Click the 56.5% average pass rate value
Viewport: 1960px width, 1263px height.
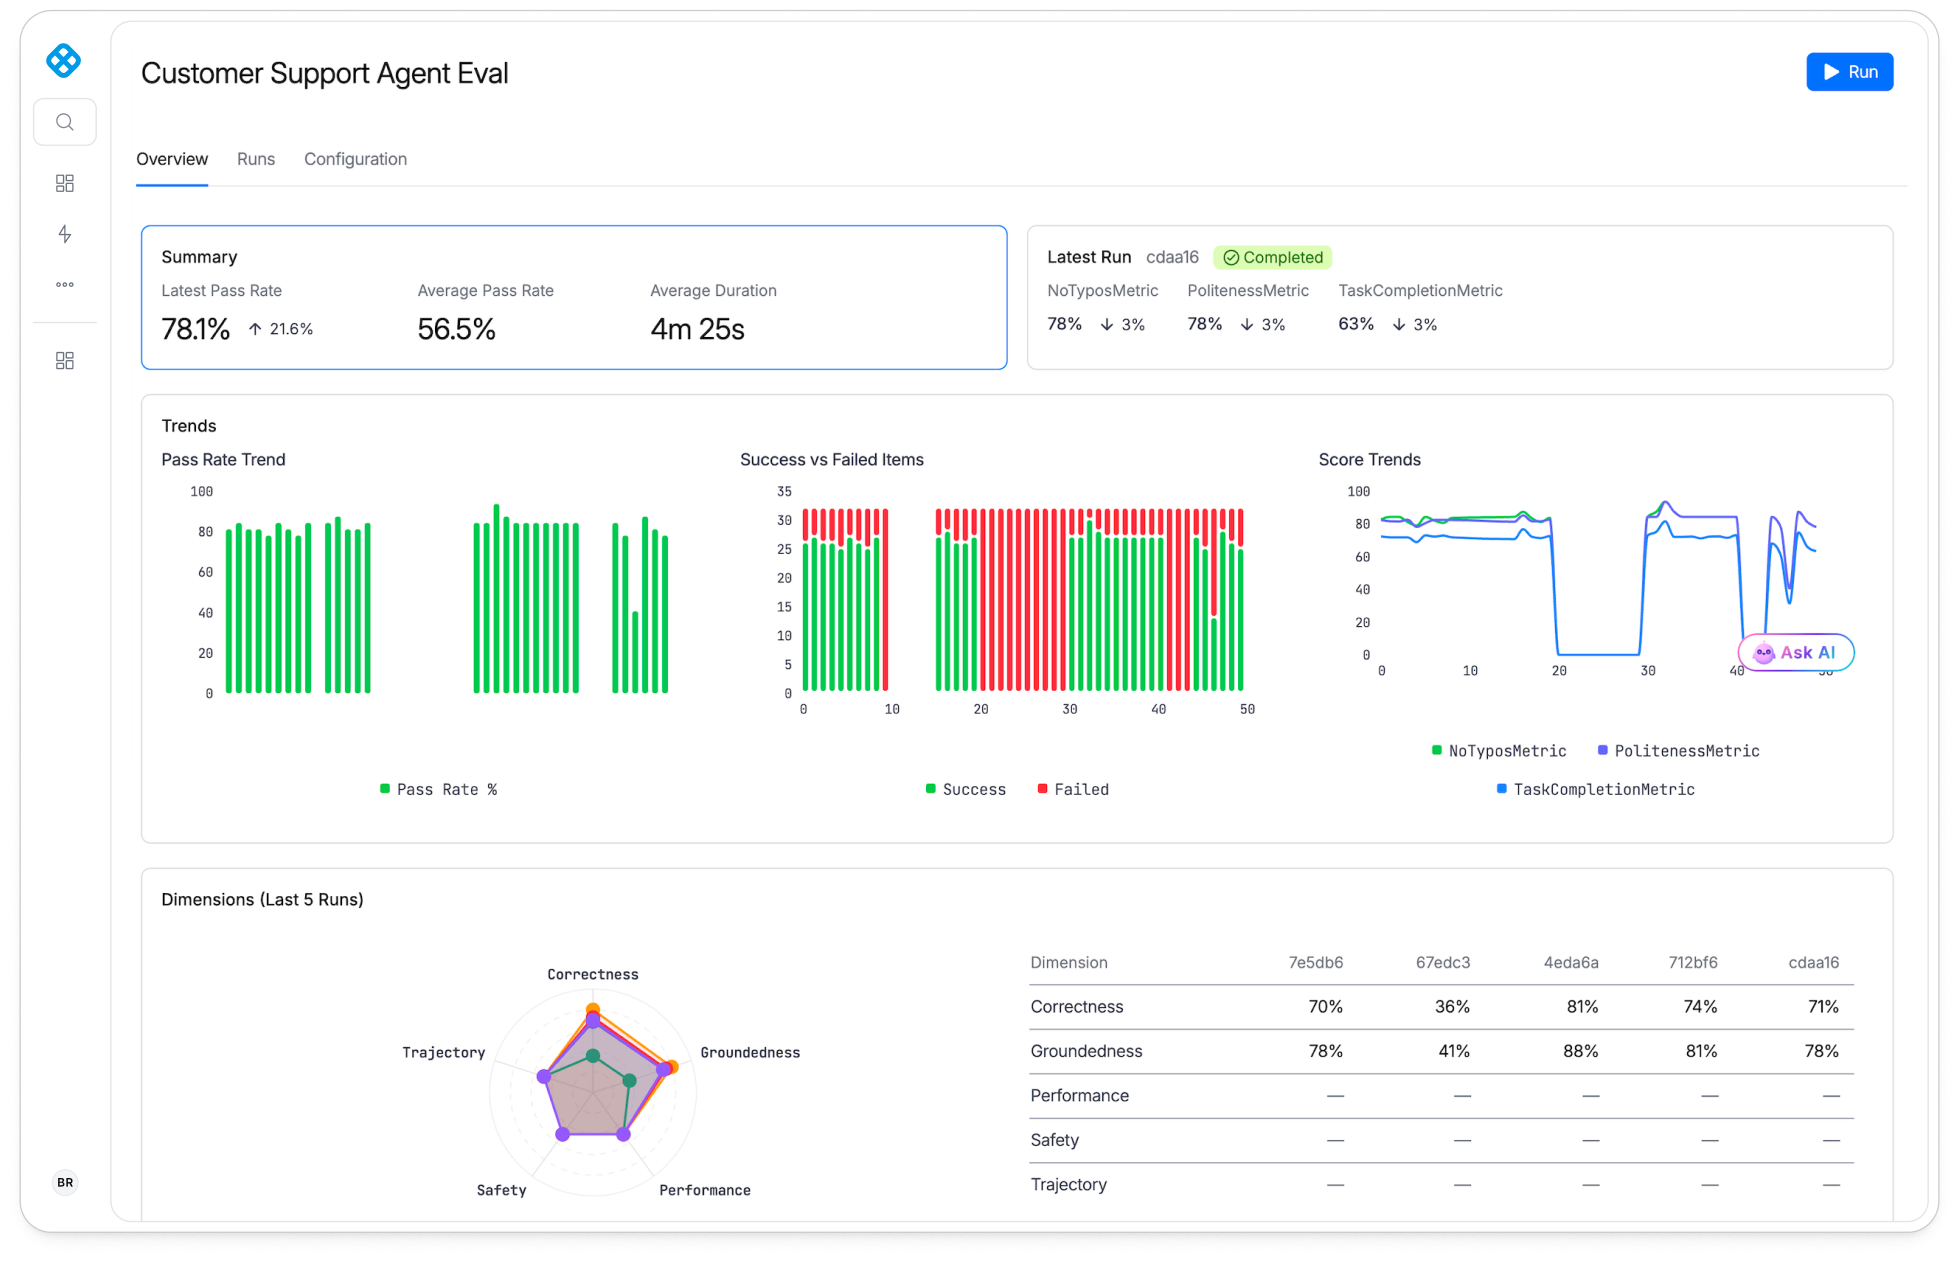click(457, 329)
